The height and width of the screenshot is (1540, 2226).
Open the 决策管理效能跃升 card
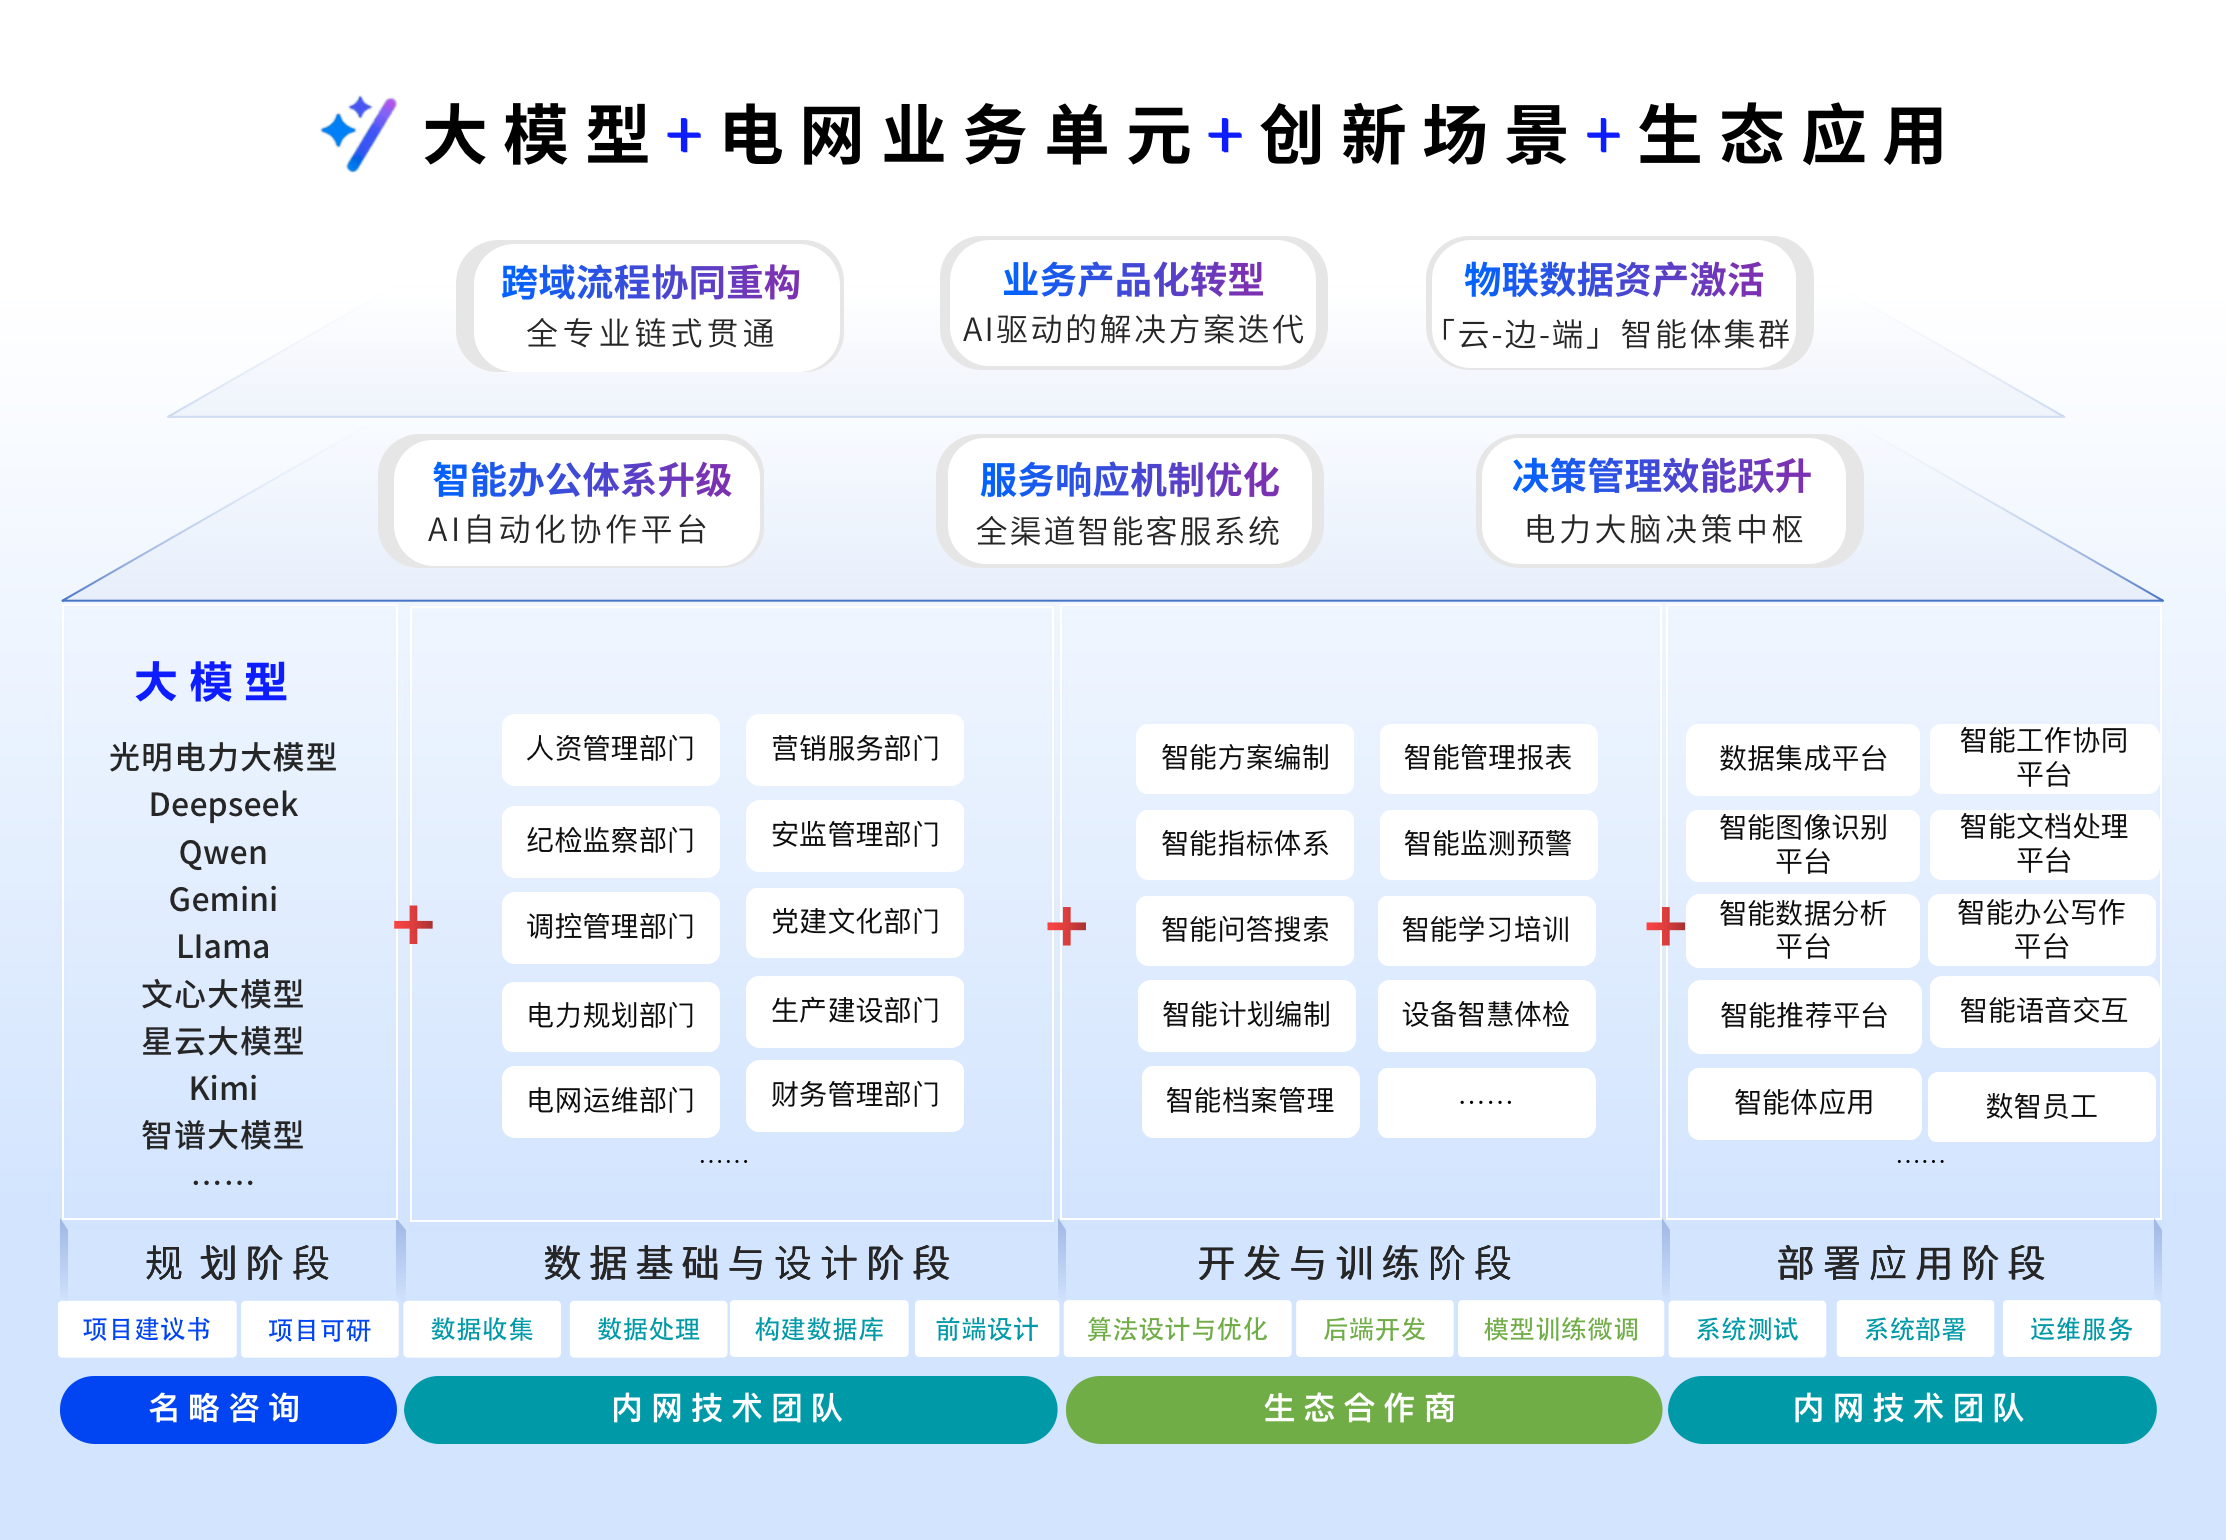1669,500
